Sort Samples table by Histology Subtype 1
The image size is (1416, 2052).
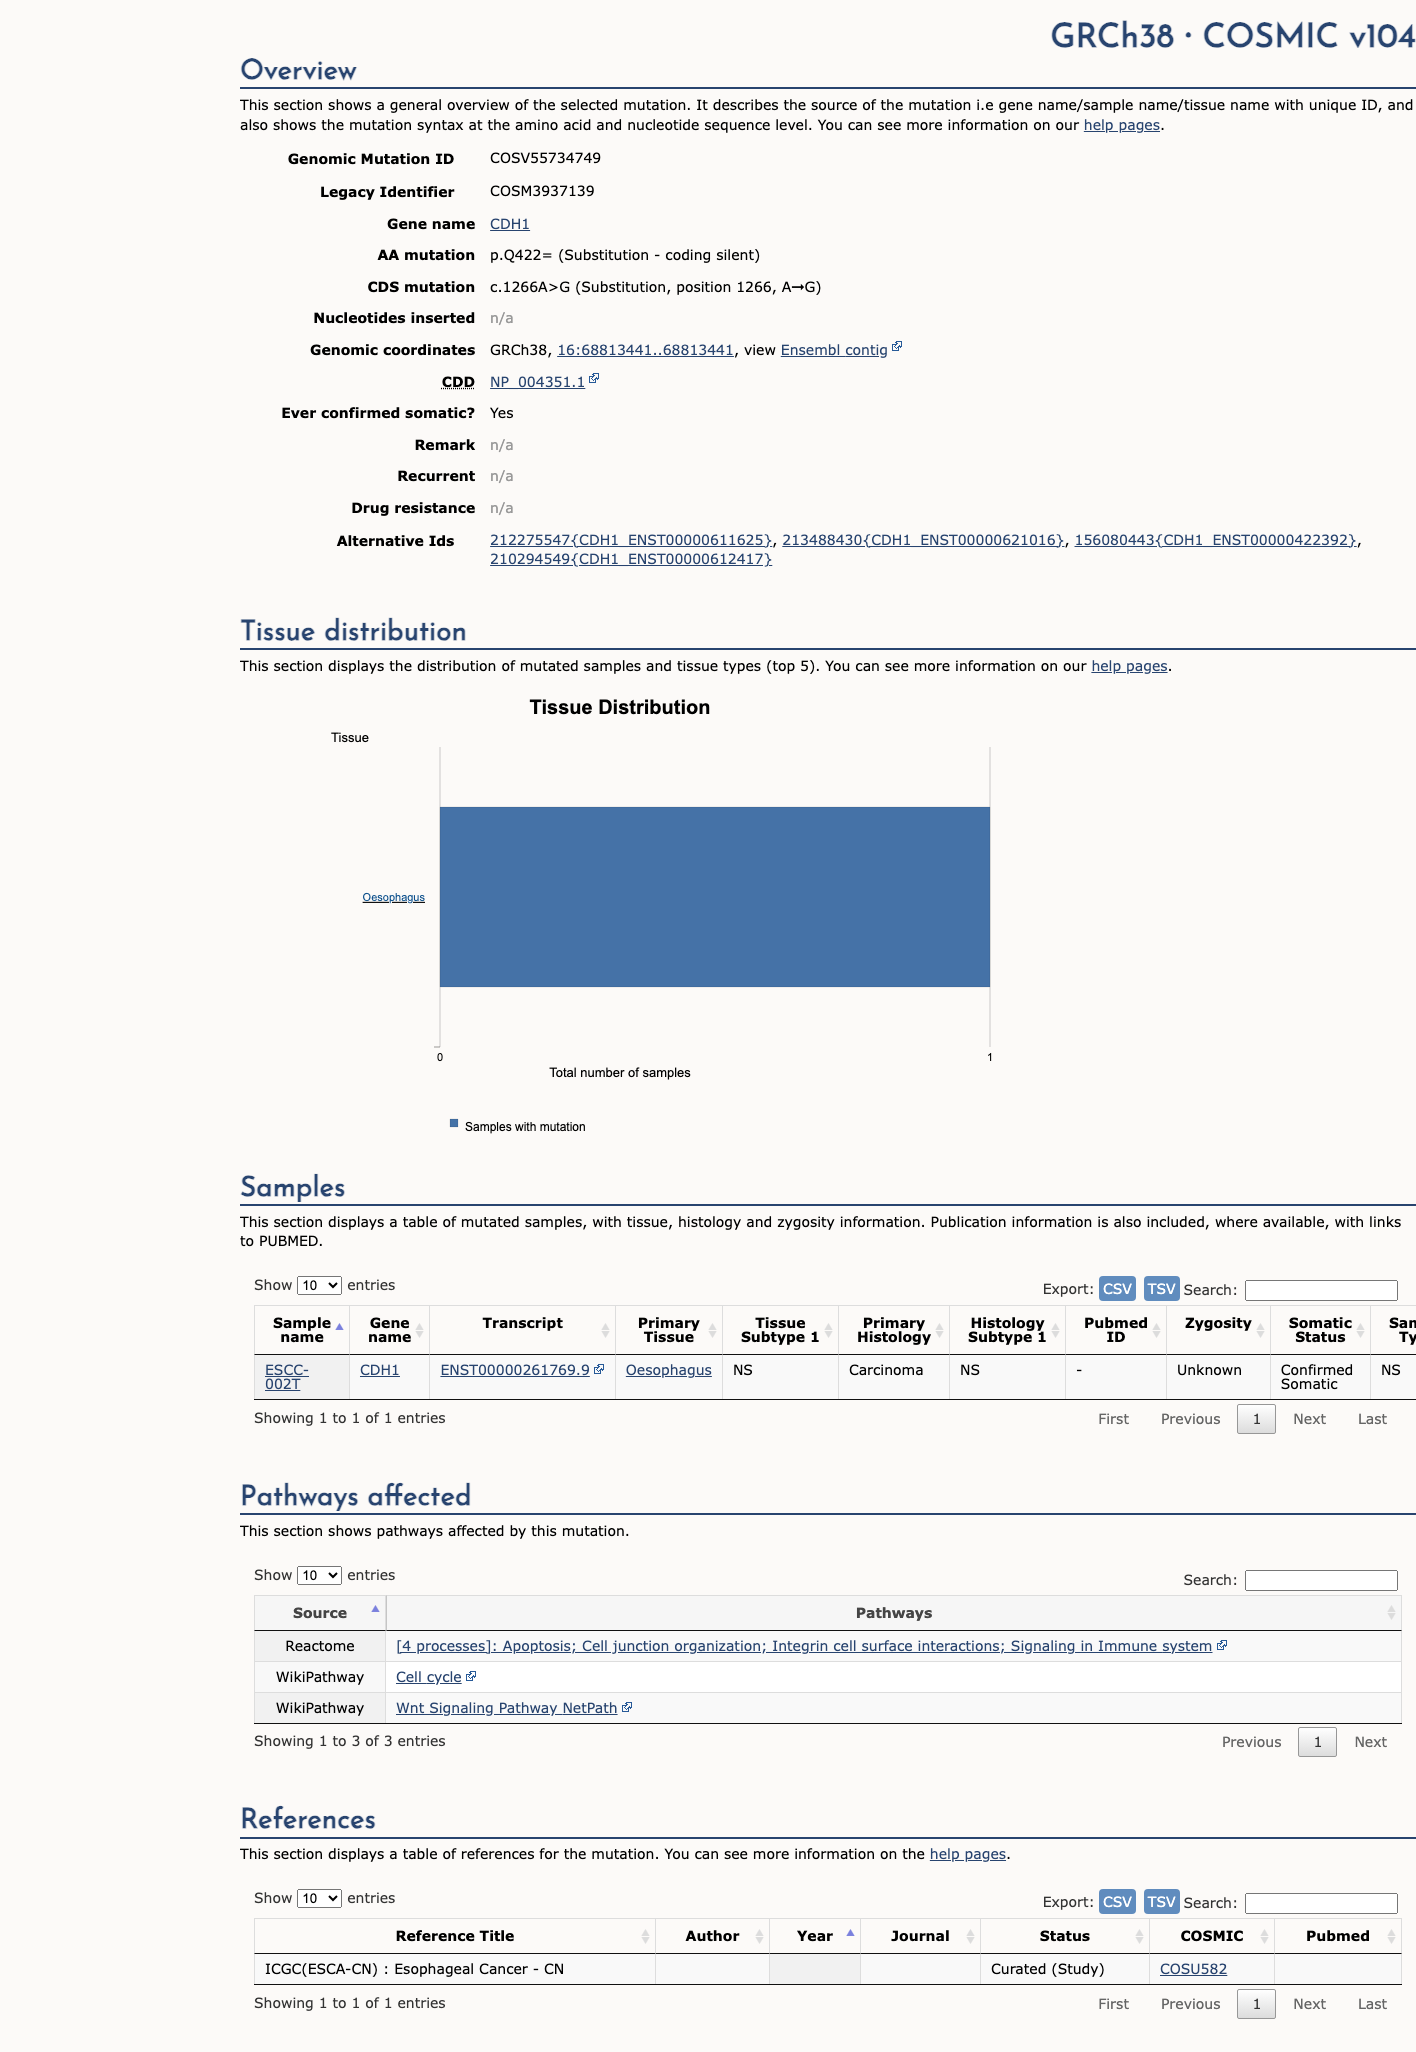(x=1007, y=1330)
